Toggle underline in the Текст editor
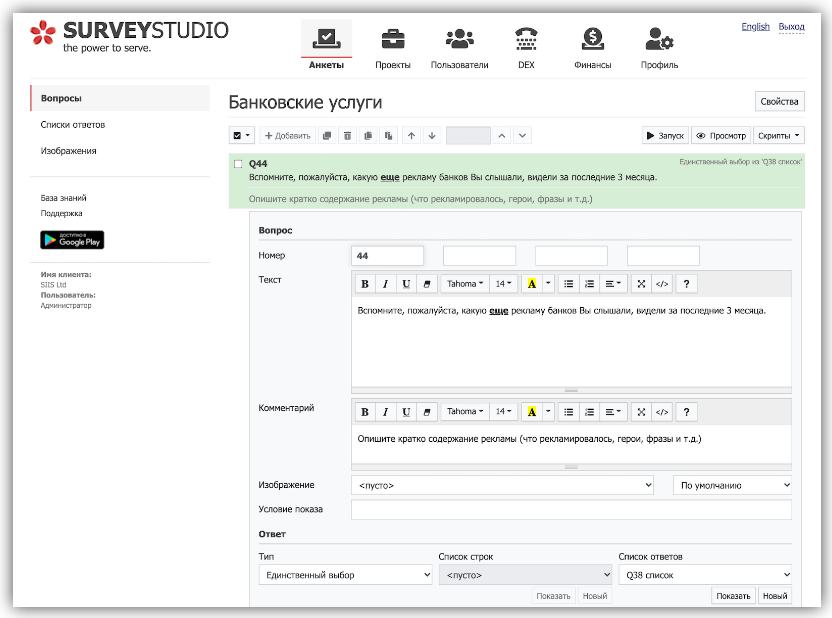Image resolution: width=832 pixels, height=618 pixels. point(406,284)
